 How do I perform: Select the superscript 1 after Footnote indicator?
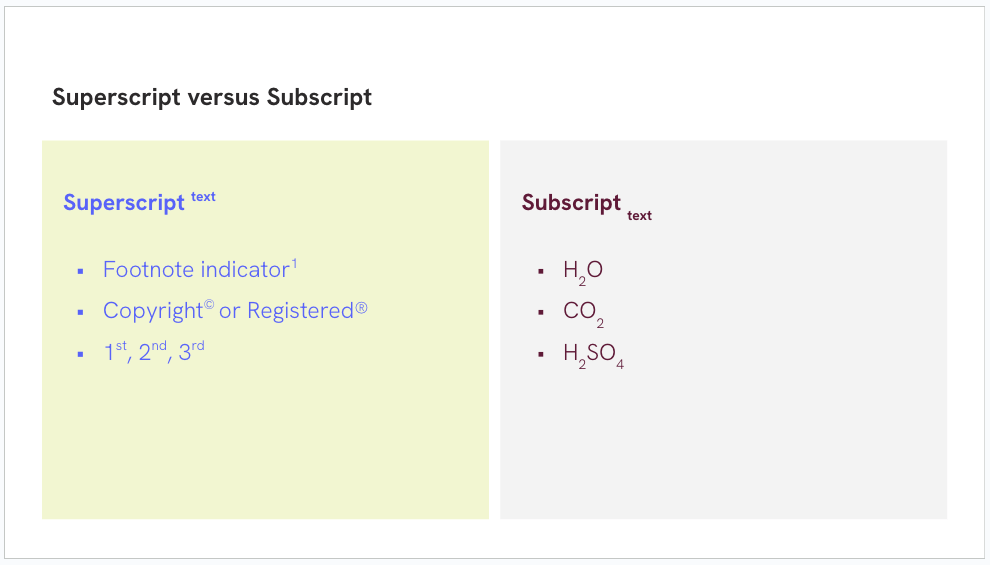coord(294,263)
